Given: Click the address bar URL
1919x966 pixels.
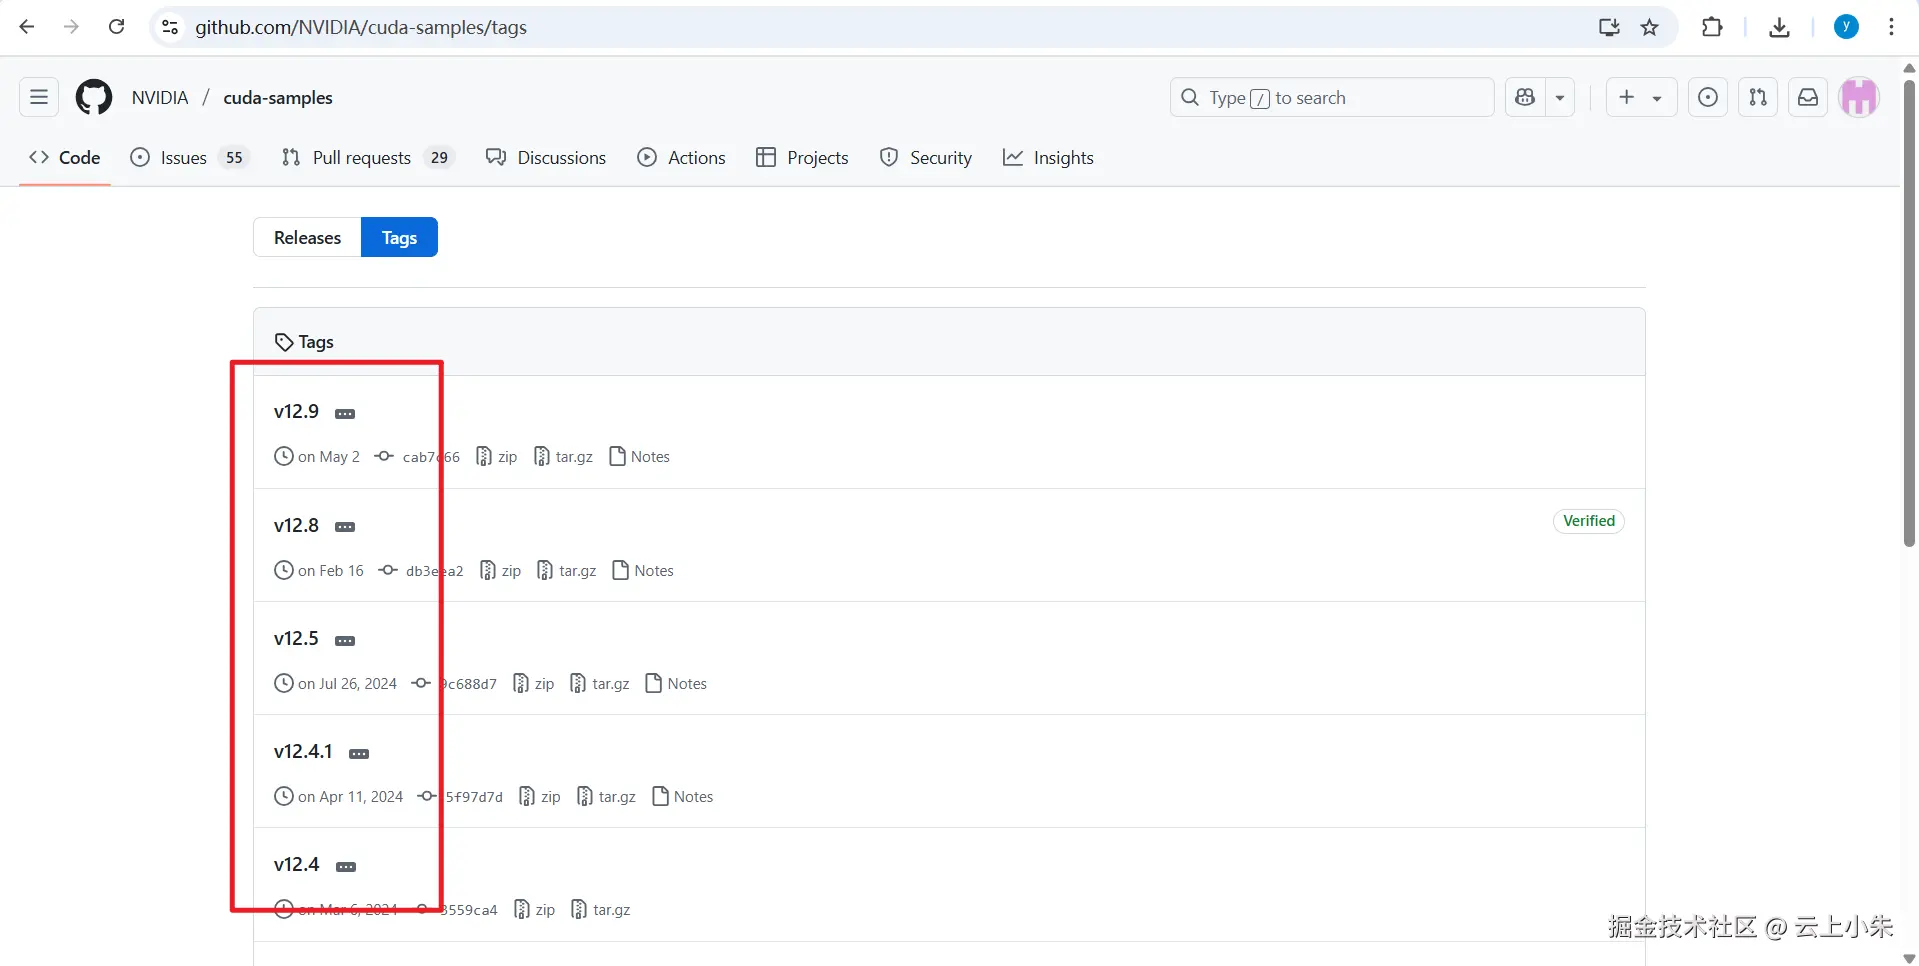Looking at the screenshot, I should coord(361,27).
